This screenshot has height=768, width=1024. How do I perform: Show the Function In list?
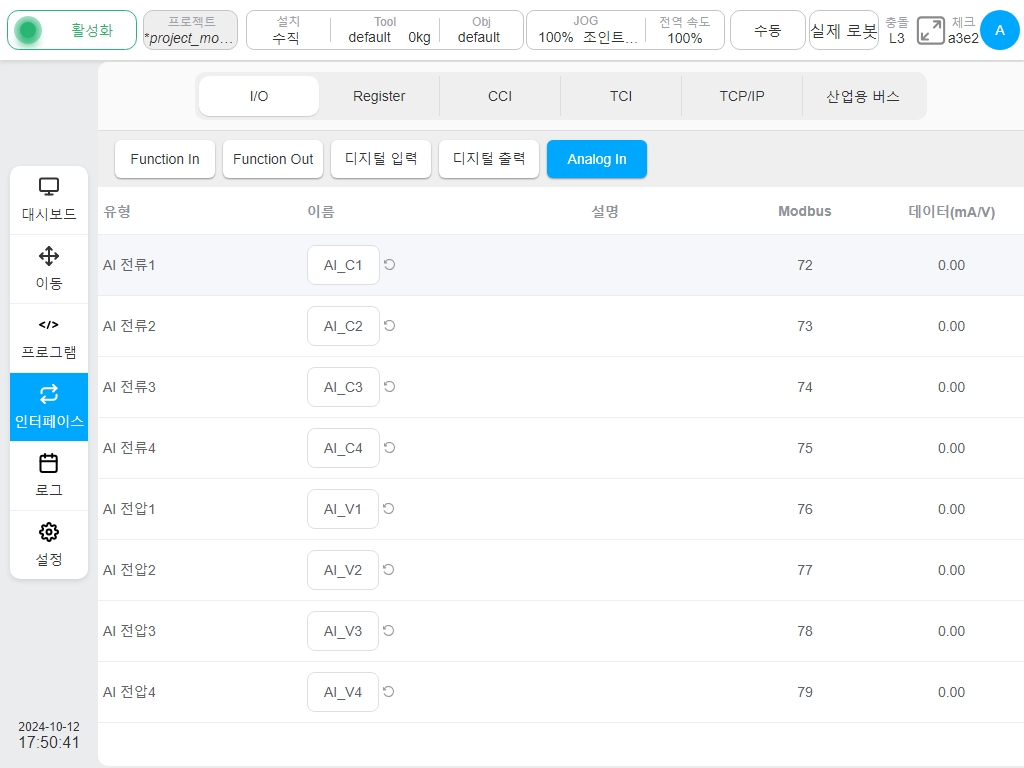click(165, 159)
